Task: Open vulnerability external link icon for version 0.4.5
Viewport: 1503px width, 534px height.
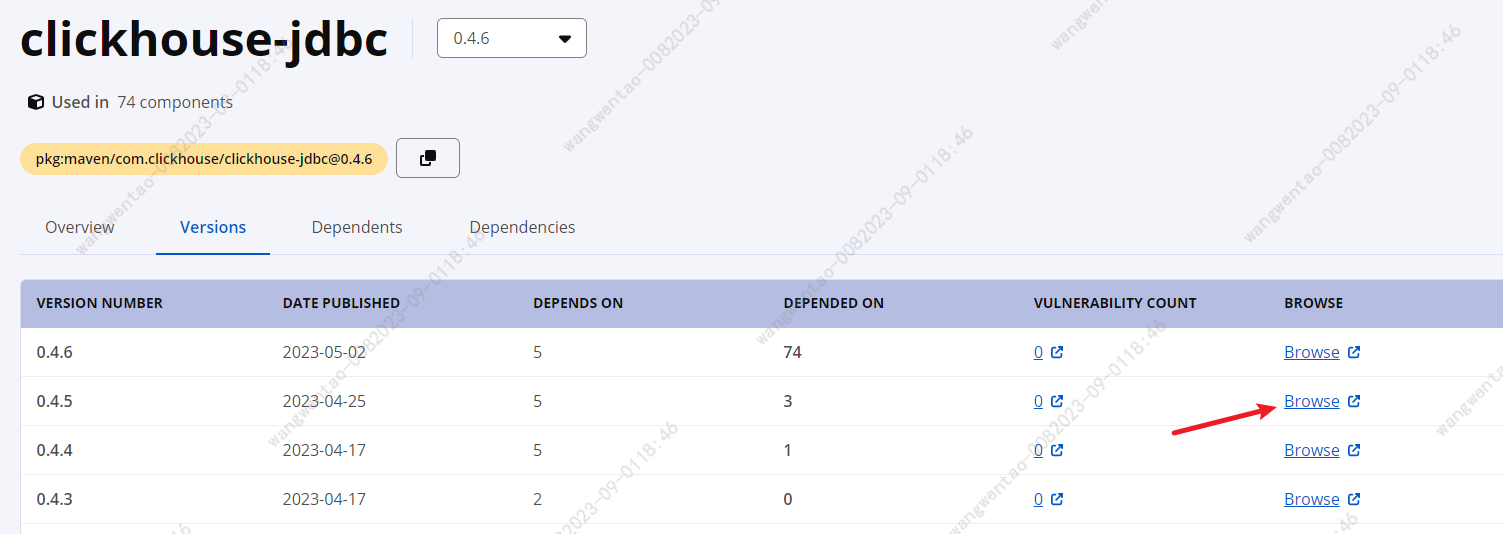Action: click(1057, 401)
